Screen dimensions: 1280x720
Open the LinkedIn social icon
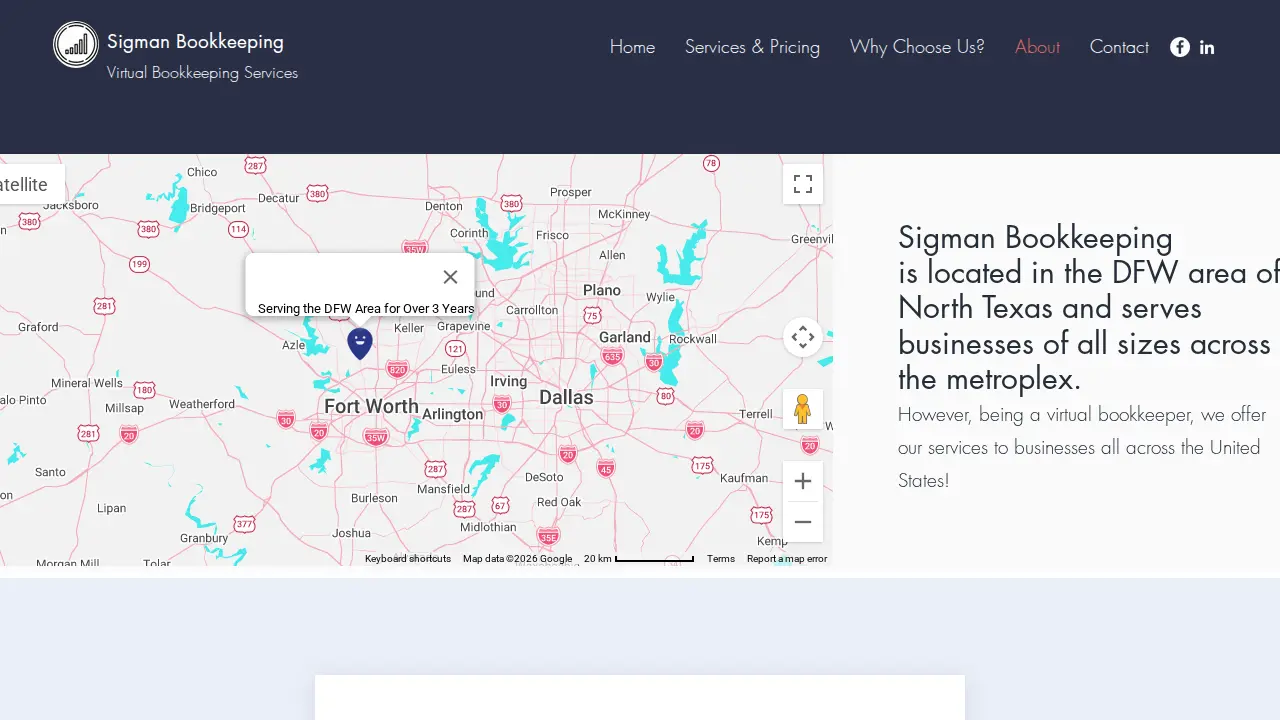click(1207, 47)
